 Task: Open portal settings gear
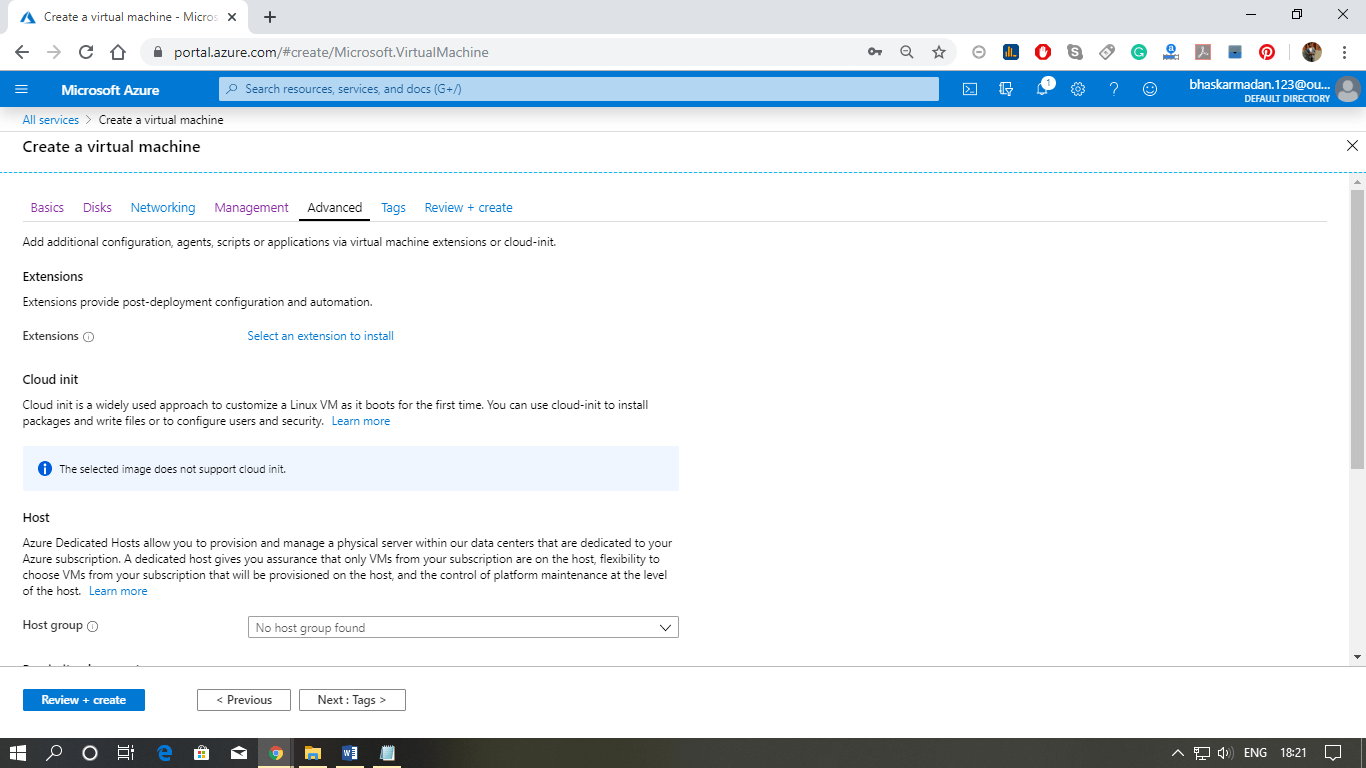tap(1078, 88)
